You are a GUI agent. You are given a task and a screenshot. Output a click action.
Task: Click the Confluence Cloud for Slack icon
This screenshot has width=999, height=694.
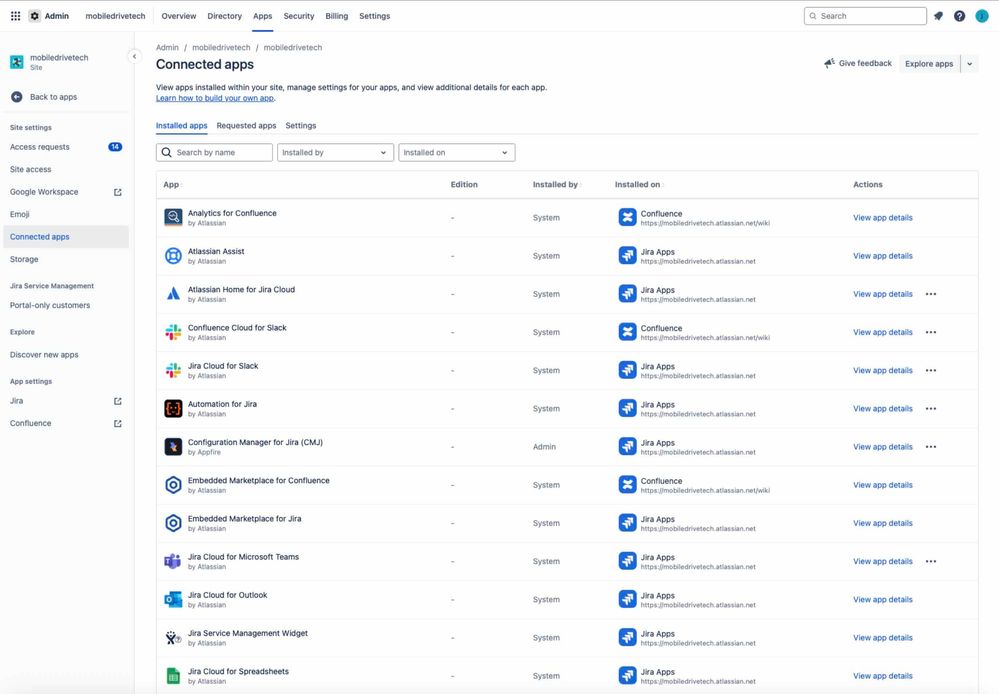pyautogui.click(x=173, y=332)
